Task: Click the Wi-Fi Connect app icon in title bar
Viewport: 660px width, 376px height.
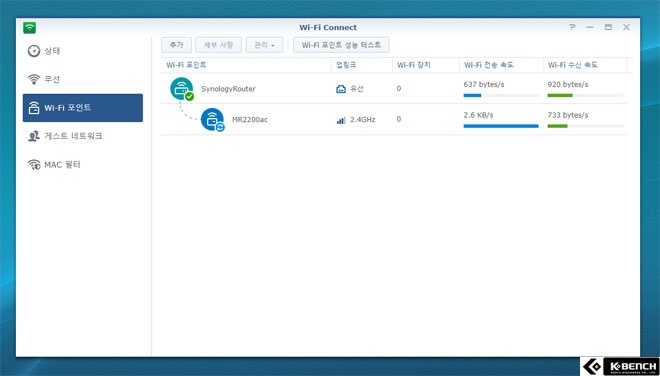Action: click(x=29, y=28)
